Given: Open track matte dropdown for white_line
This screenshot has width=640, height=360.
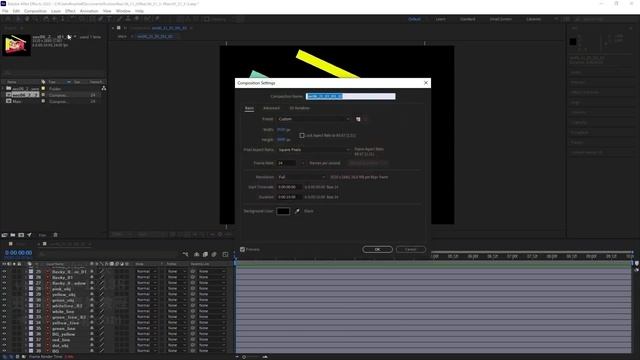Looking at the screenshot, I should click(176, 311).
